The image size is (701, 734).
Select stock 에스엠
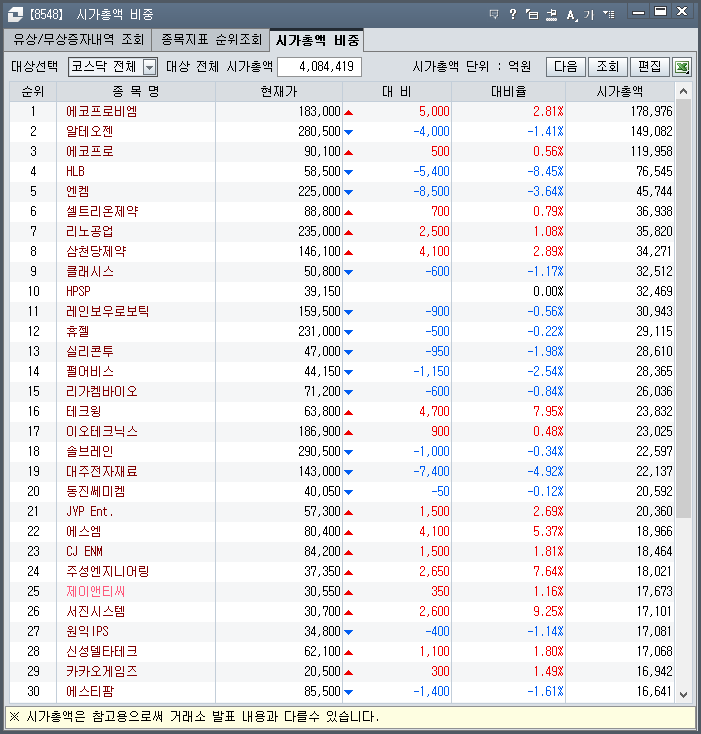(x=84, y=532)
